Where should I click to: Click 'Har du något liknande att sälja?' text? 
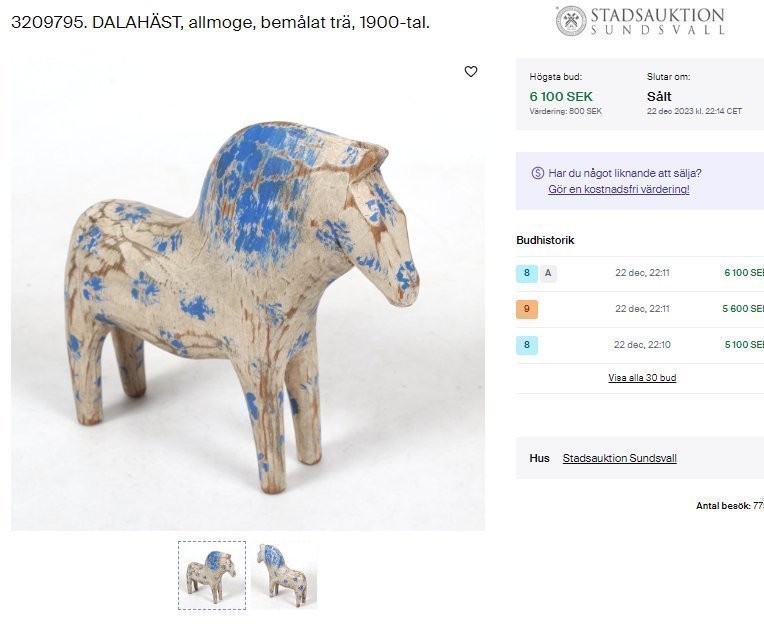[x=625, y=173]
